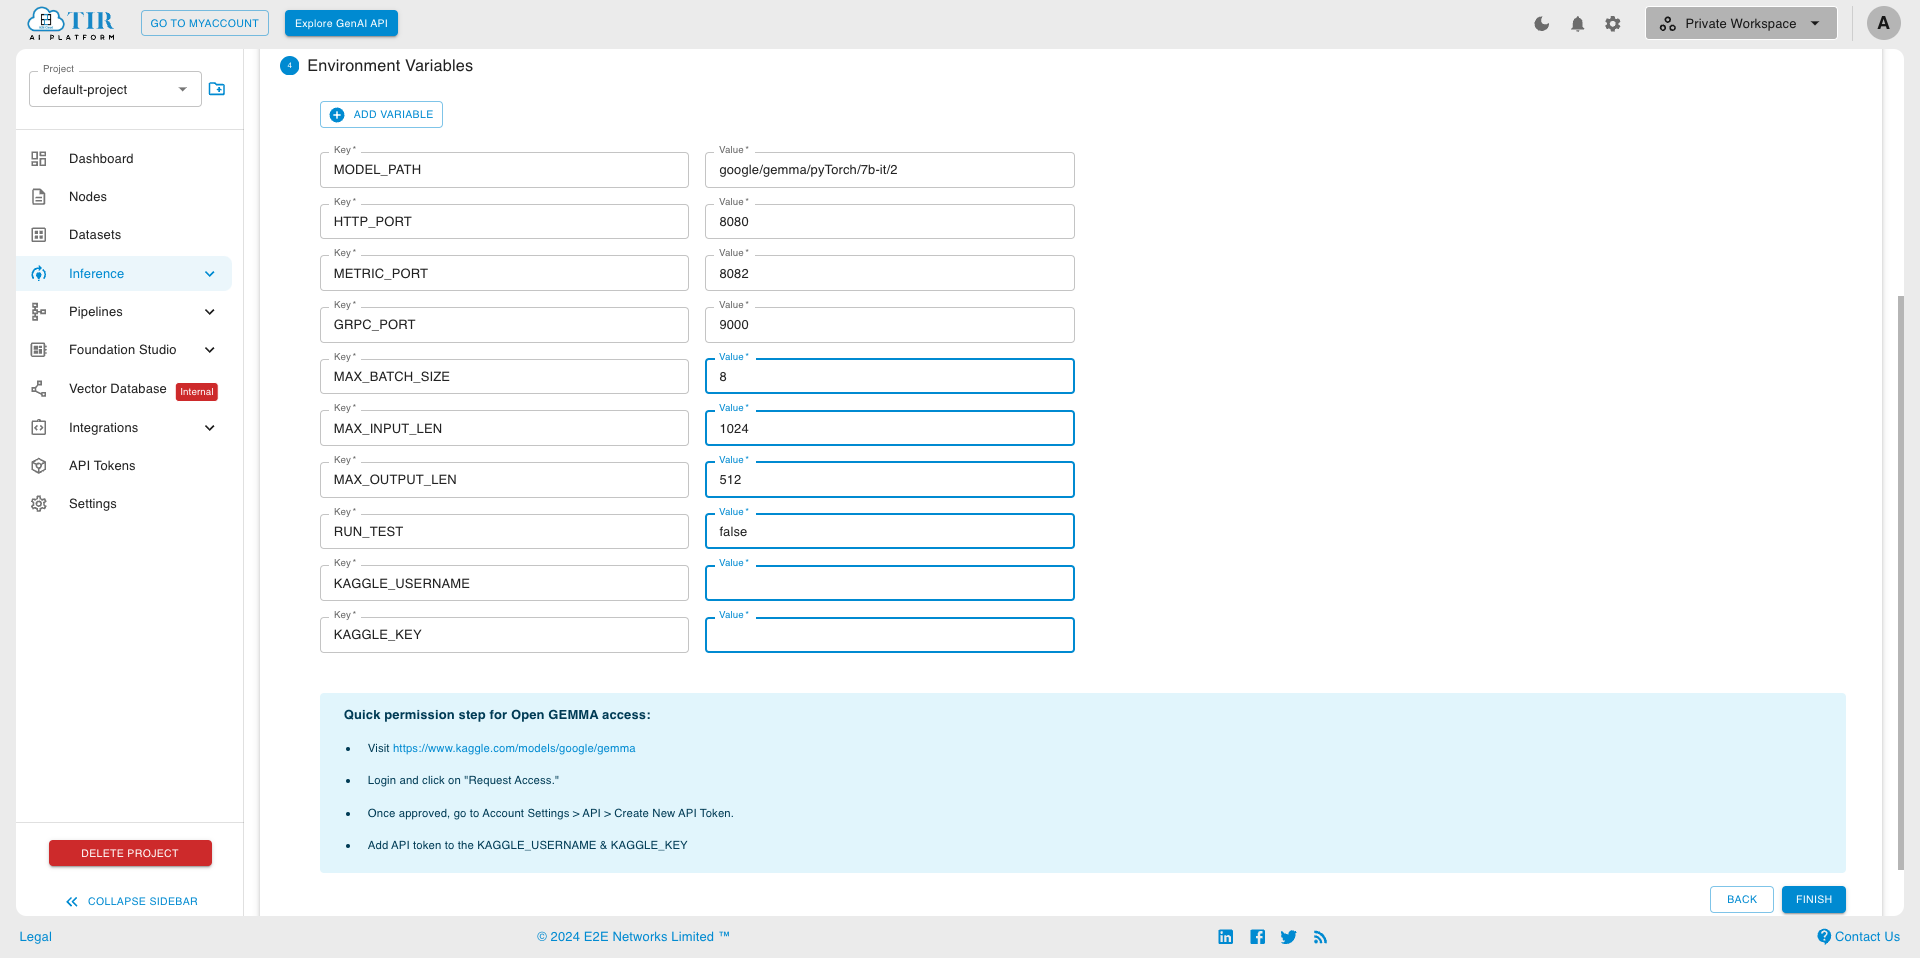Click the KAGGLE_USERNAME value field

890,583
